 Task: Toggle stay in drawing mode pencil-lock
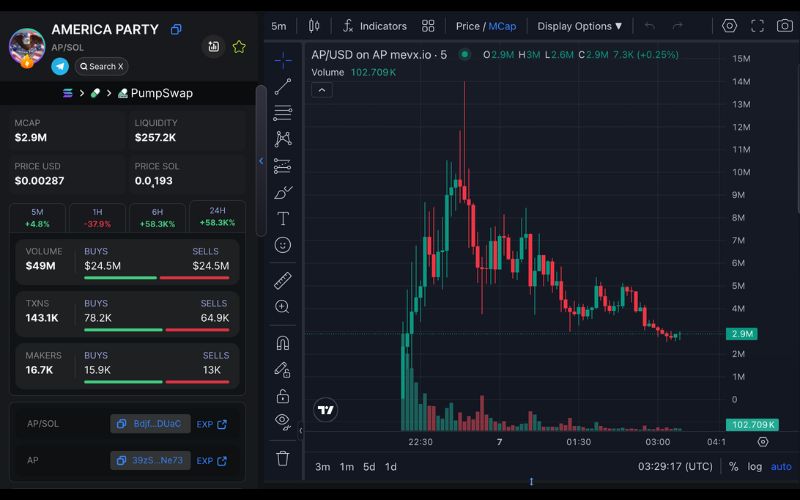tap(283, 369)
